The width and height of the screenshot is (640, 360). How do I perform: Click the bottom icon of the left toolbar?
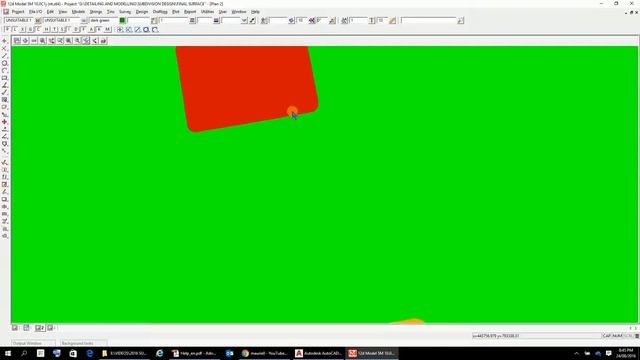4,236
